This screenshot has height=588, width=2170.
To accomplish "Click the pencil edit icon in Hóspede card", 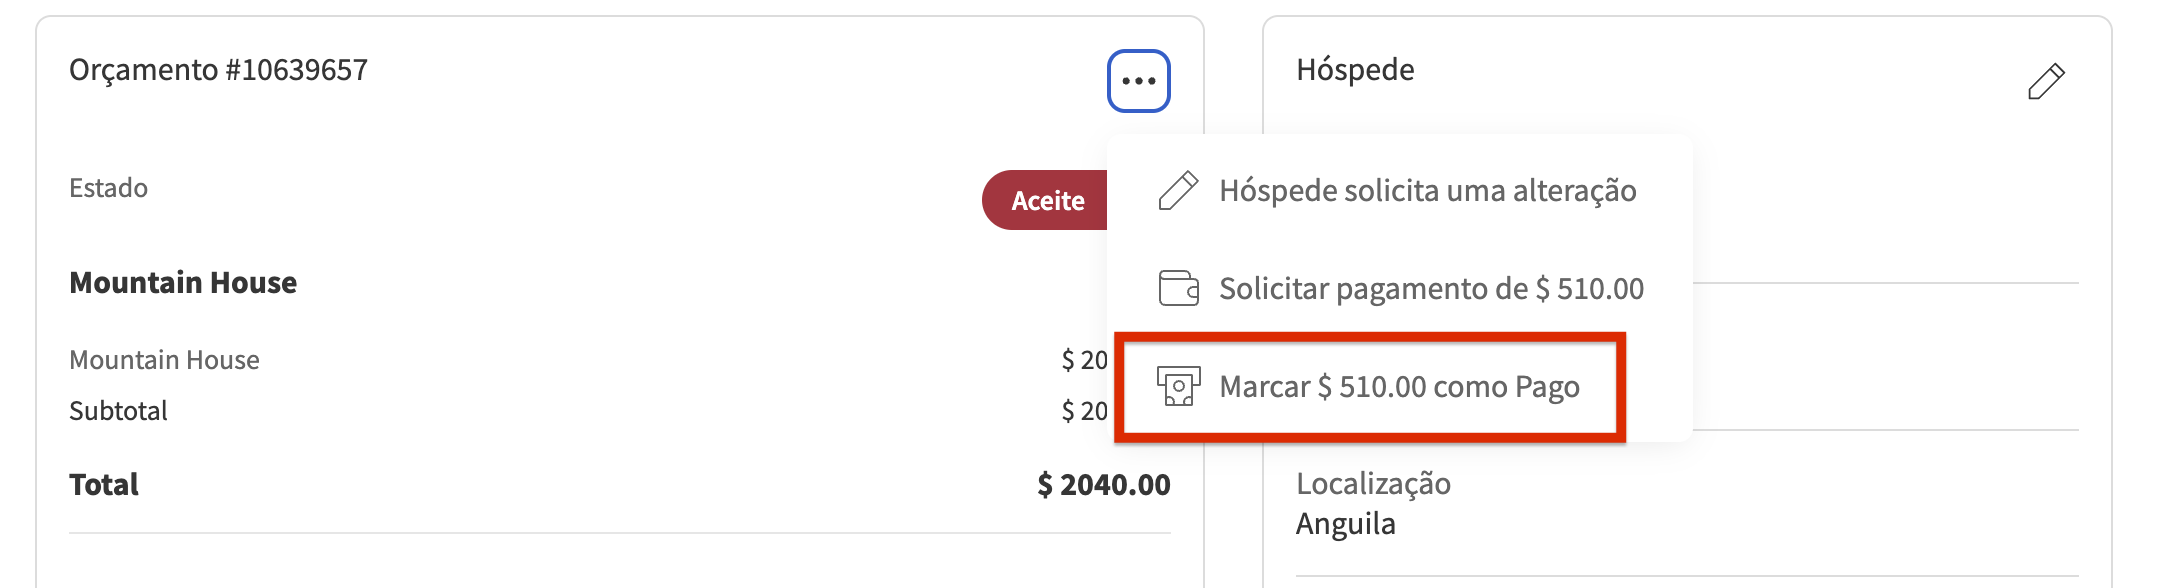I will [2045, 81].
